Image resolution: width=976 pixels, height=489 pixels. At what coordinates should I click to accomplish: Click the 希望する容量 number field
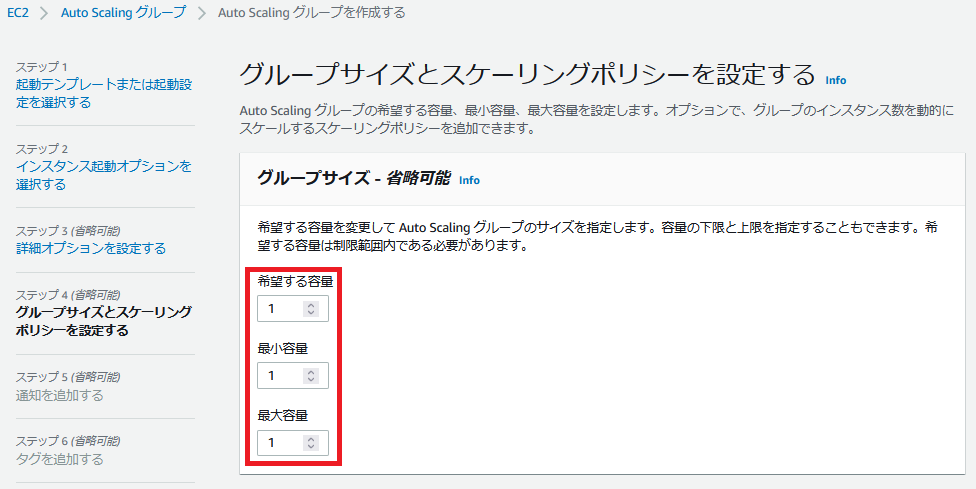[x=293, y=309]
